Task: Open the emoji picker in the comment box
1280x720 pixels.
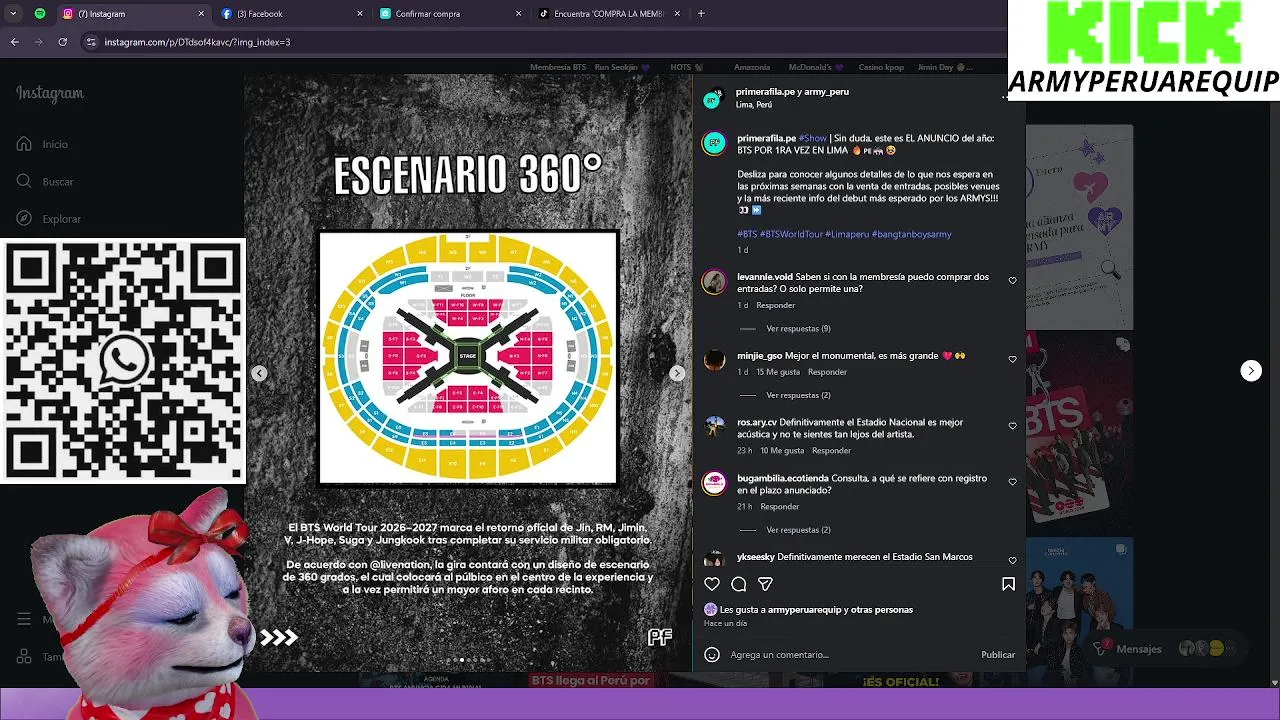Action: click(712, 655)
